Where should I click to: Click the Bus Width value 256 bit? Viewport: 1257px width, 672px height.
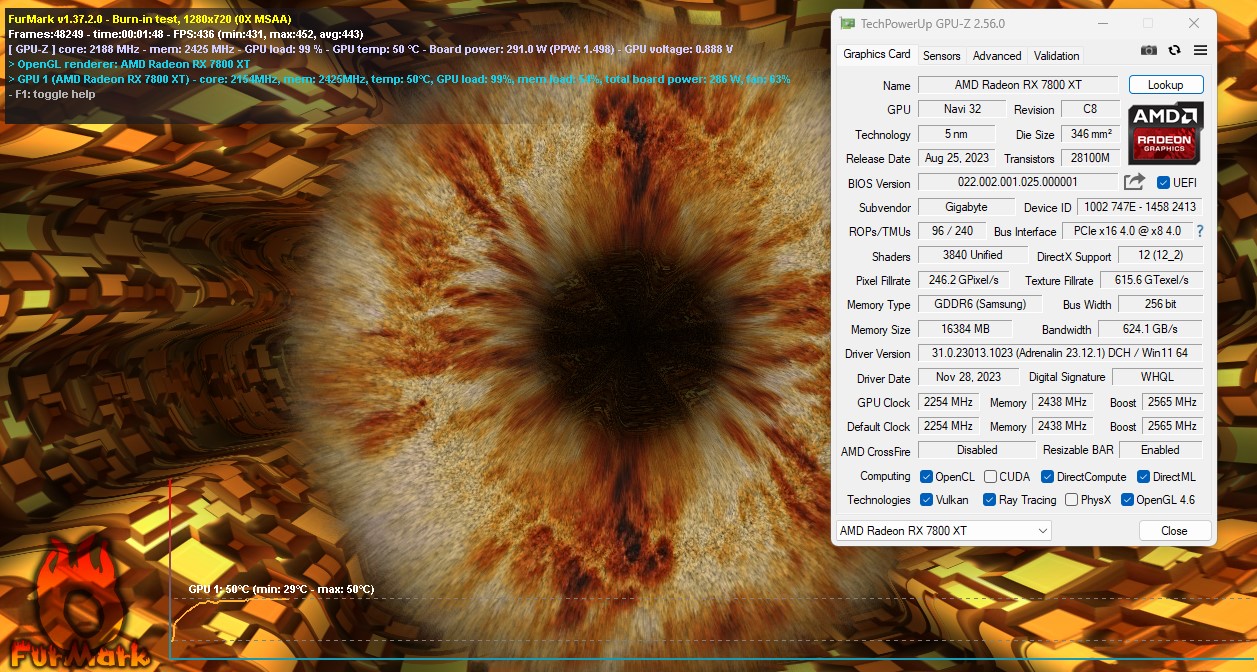pos(1160,304)
